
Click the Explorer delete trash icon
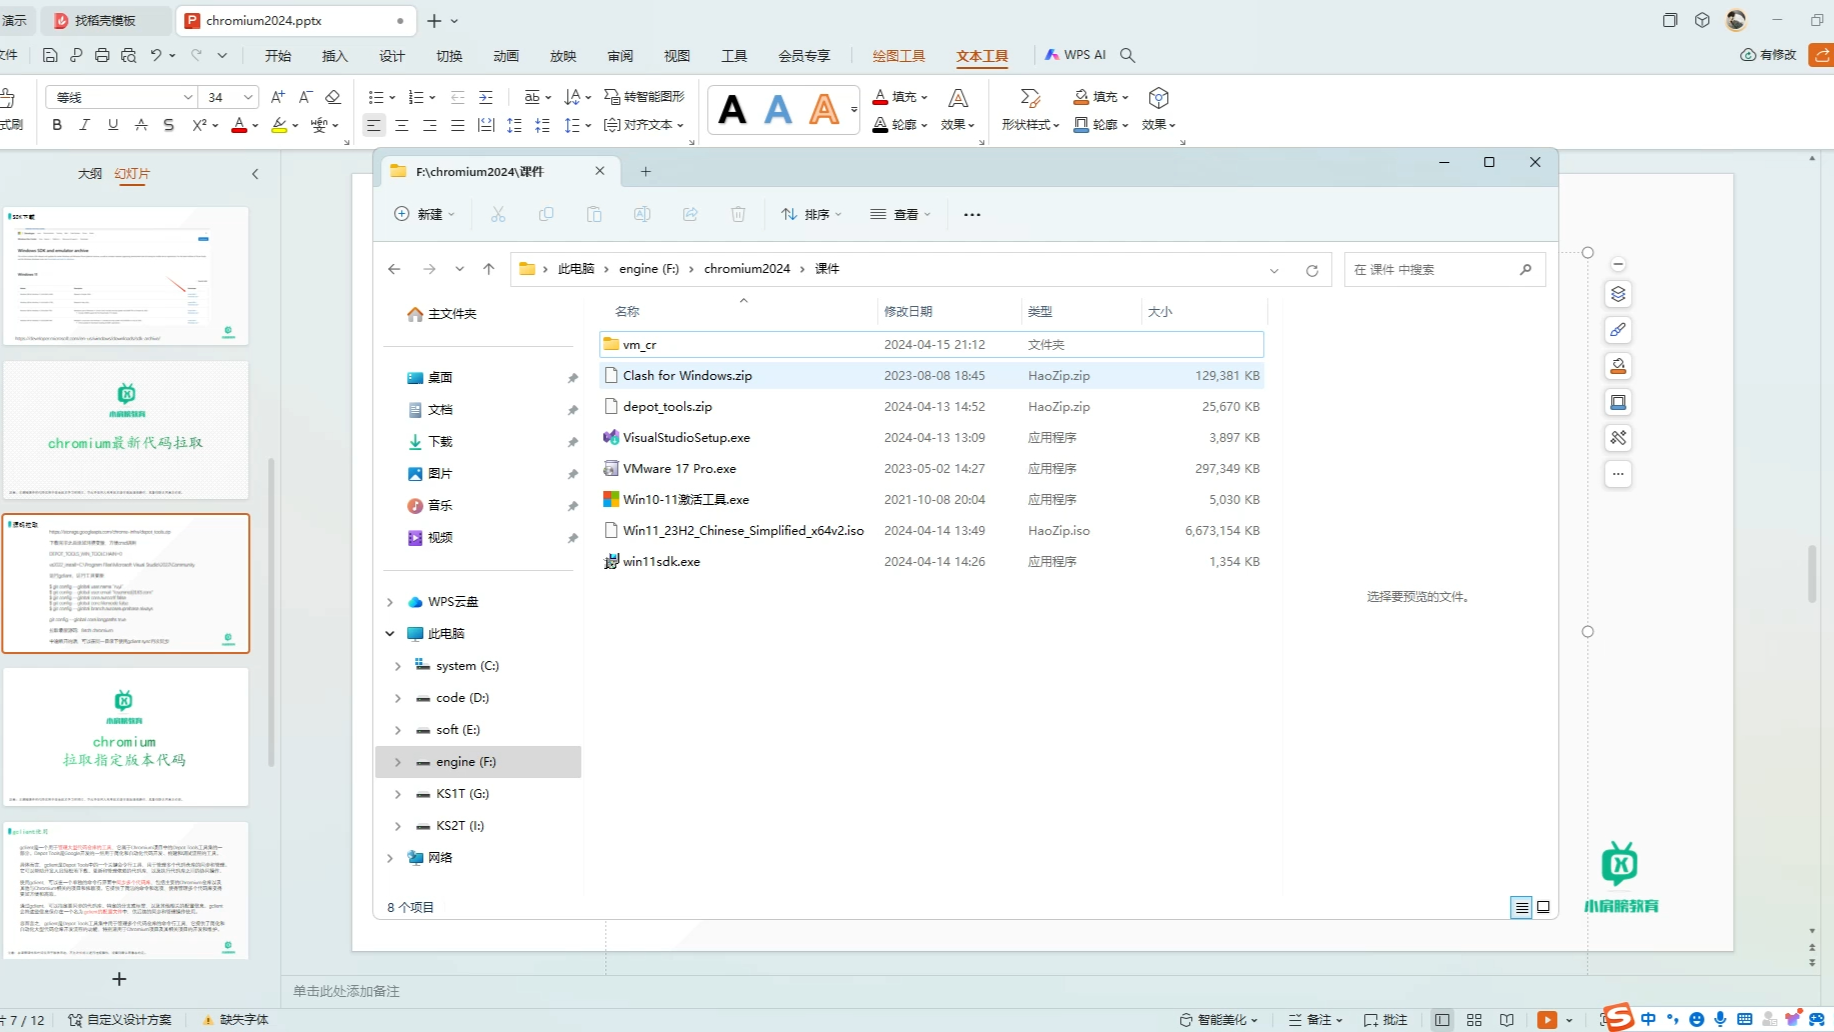tap(738, 214)
